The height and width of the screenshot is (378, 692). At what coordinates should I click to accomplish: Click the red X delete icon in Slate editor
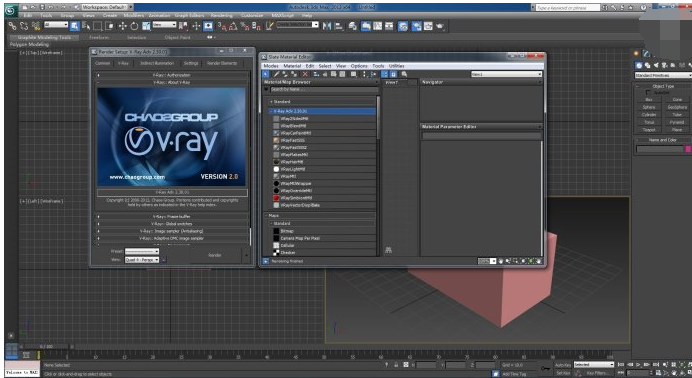tap(305, 74)
